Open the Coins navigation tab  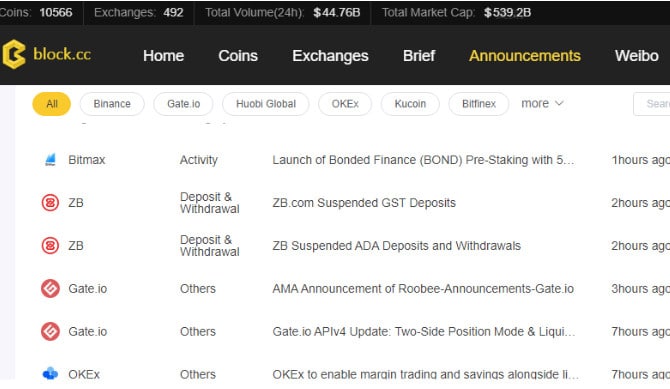coord(238,56)
